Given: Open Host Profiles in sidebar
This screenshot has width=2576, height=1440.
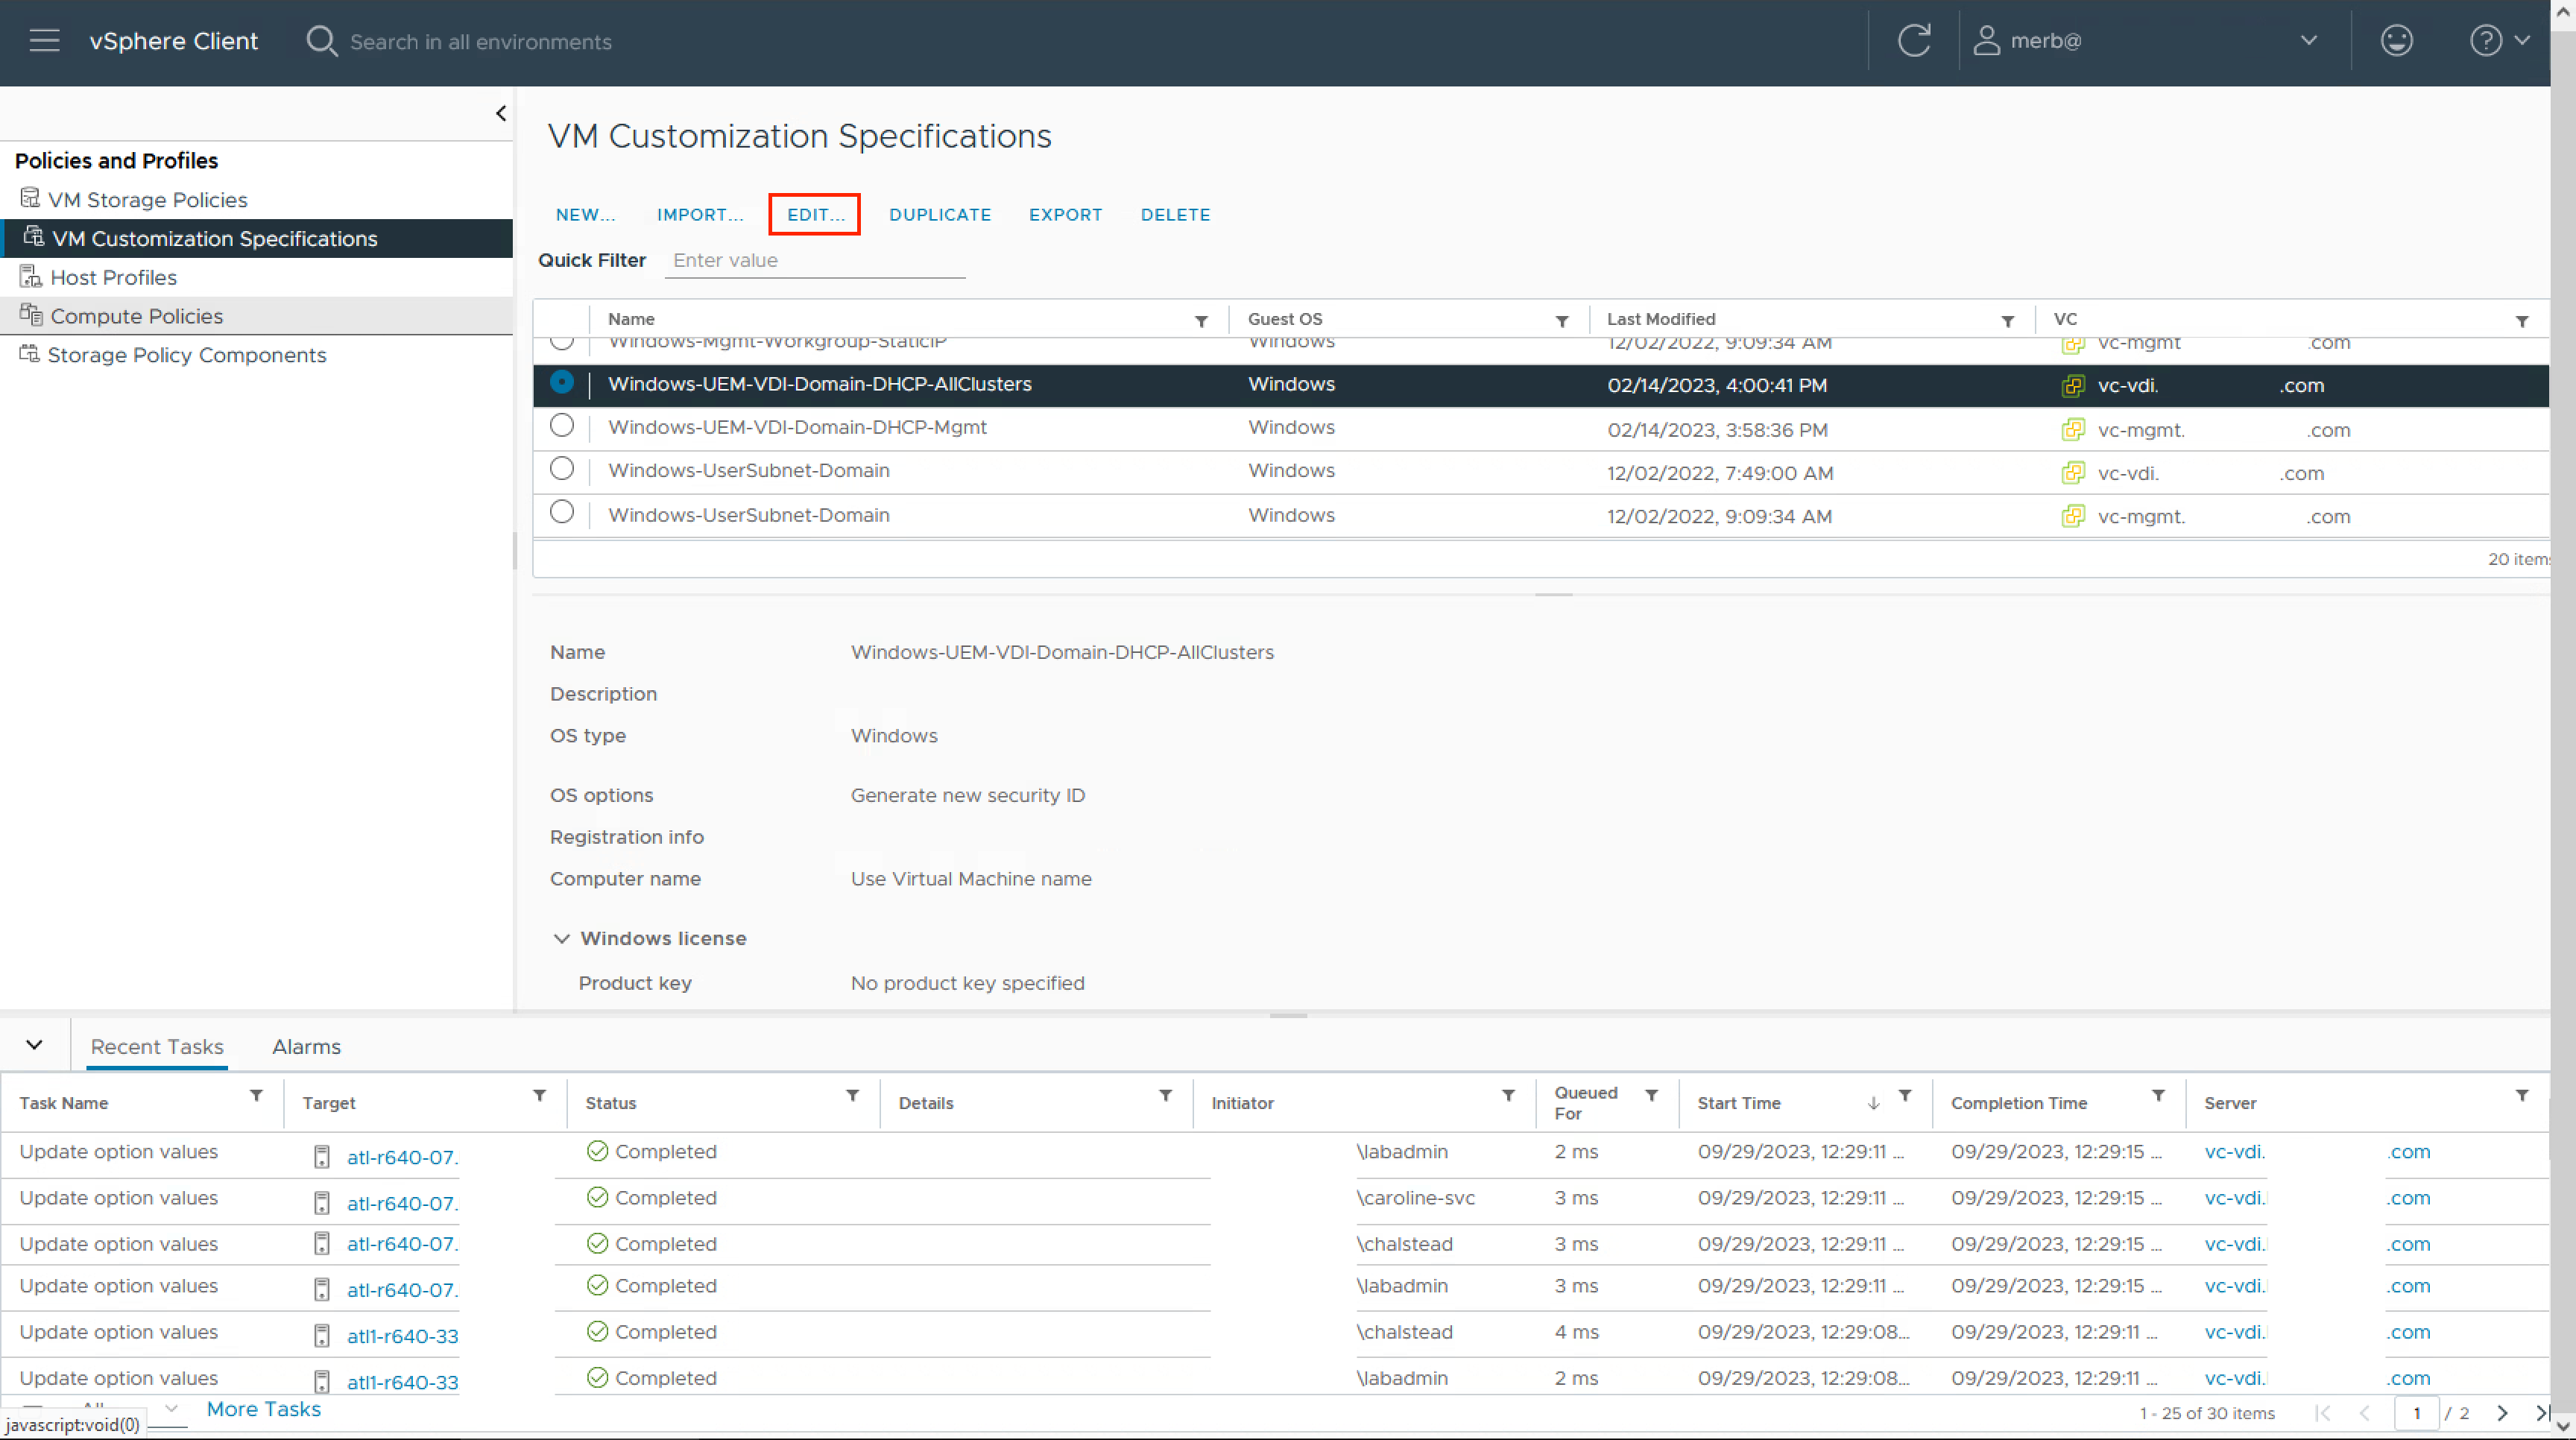Looking at the screenshot, I should click(x=113, y=277).
